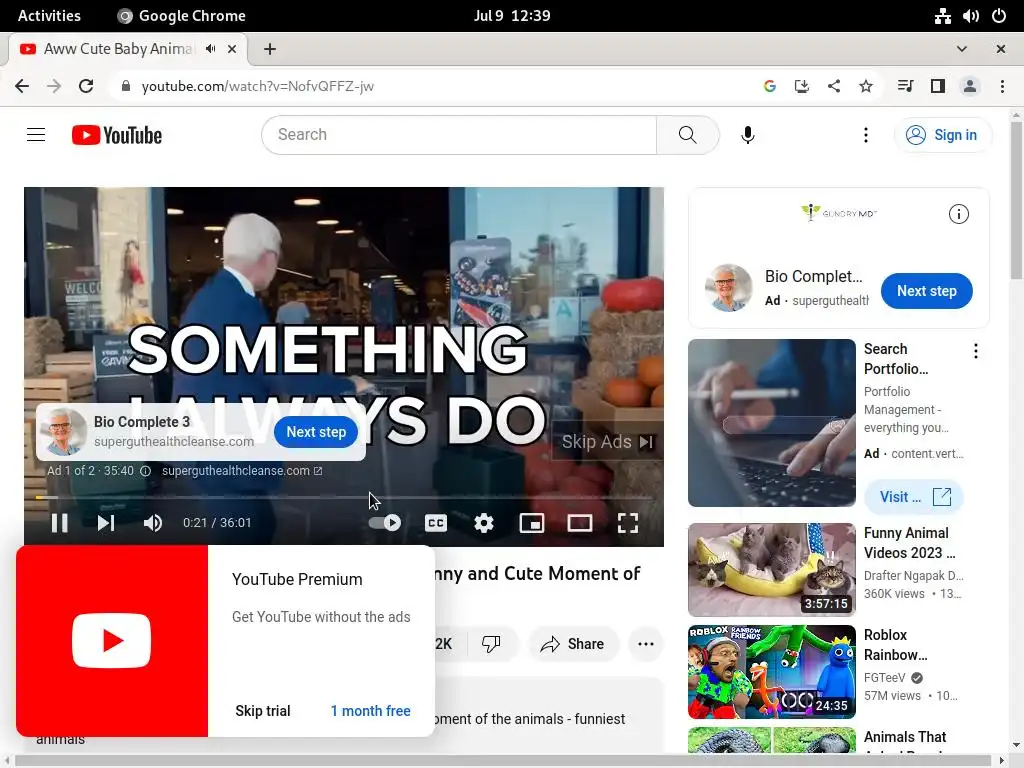
Task: Open clock and calendar Jul 9 12:39
Action: pyautogui.click(x=512, y=16)
